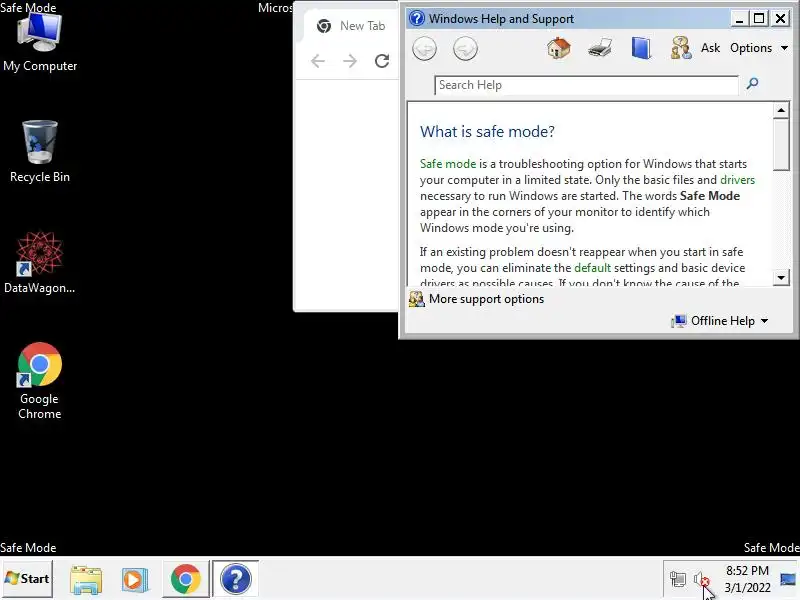Click the Start button
The image size is (800, 600).
[x=27, y=579]
